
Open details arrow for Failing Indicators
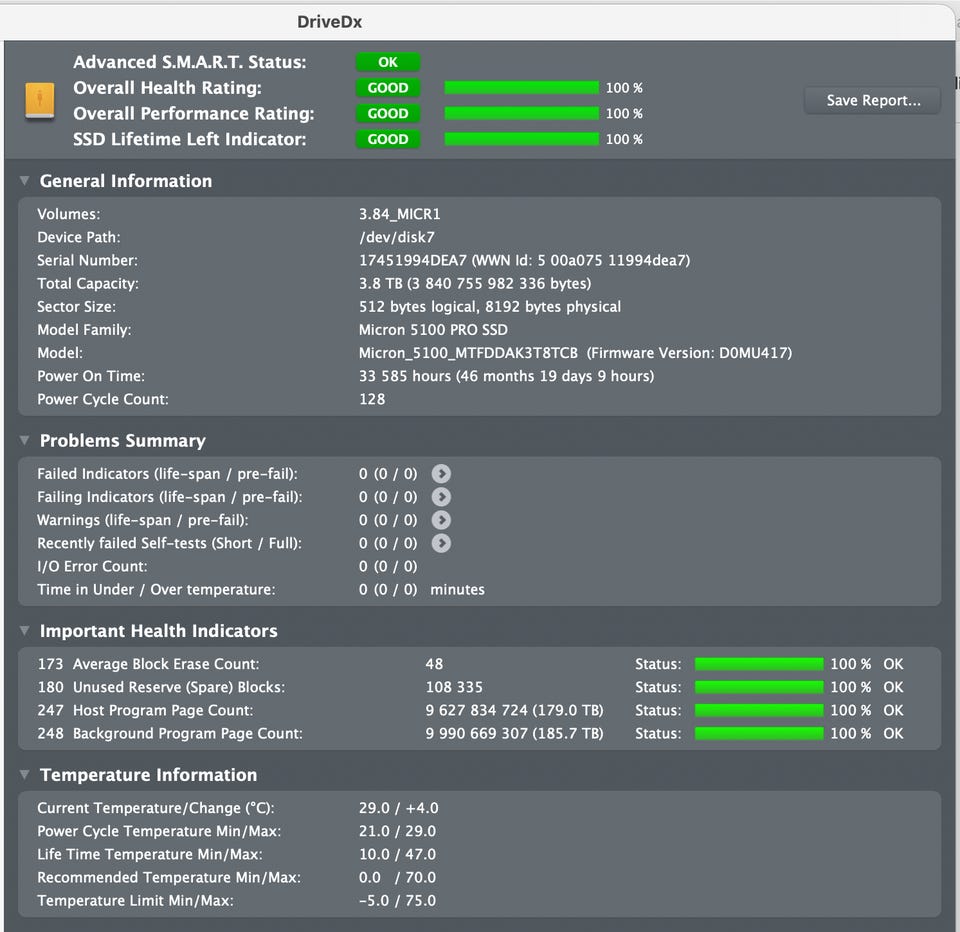441,497
